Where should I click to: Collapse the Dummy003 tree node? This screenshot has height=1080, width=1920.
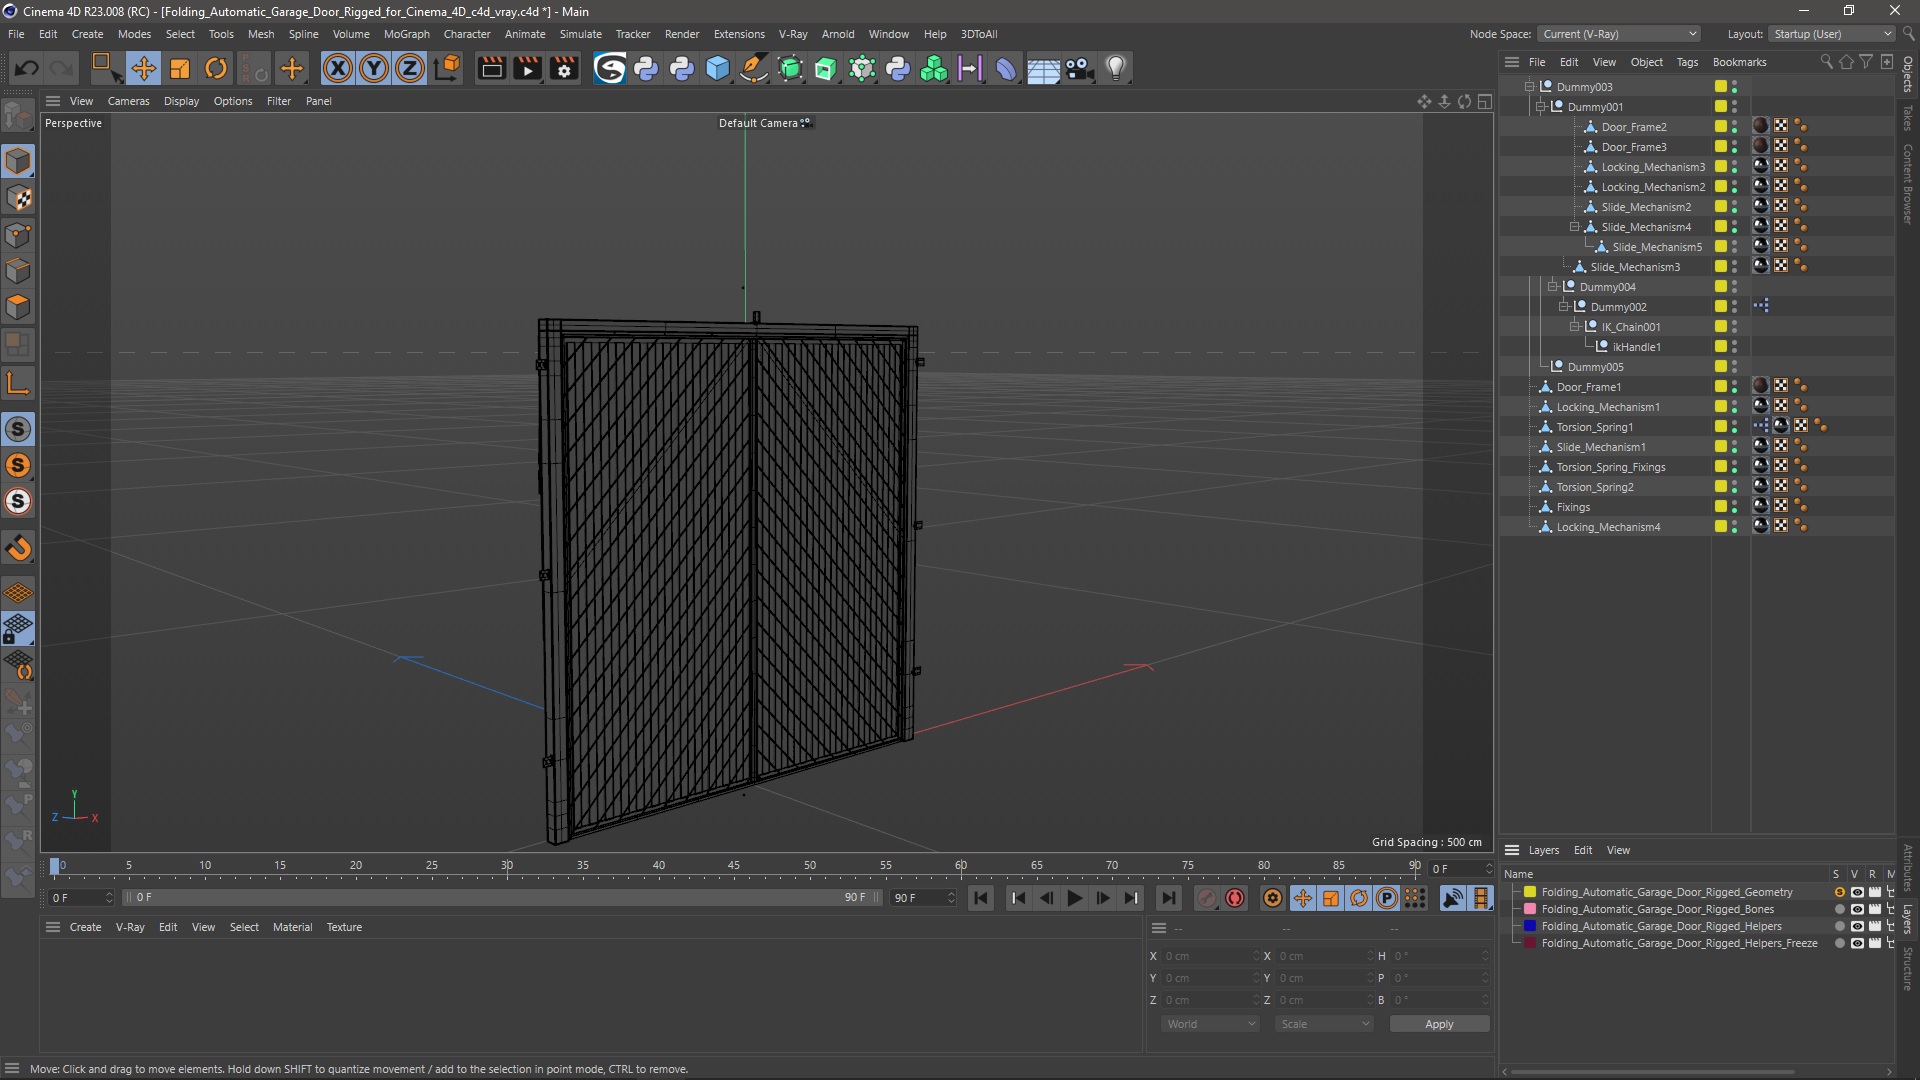1529,87
